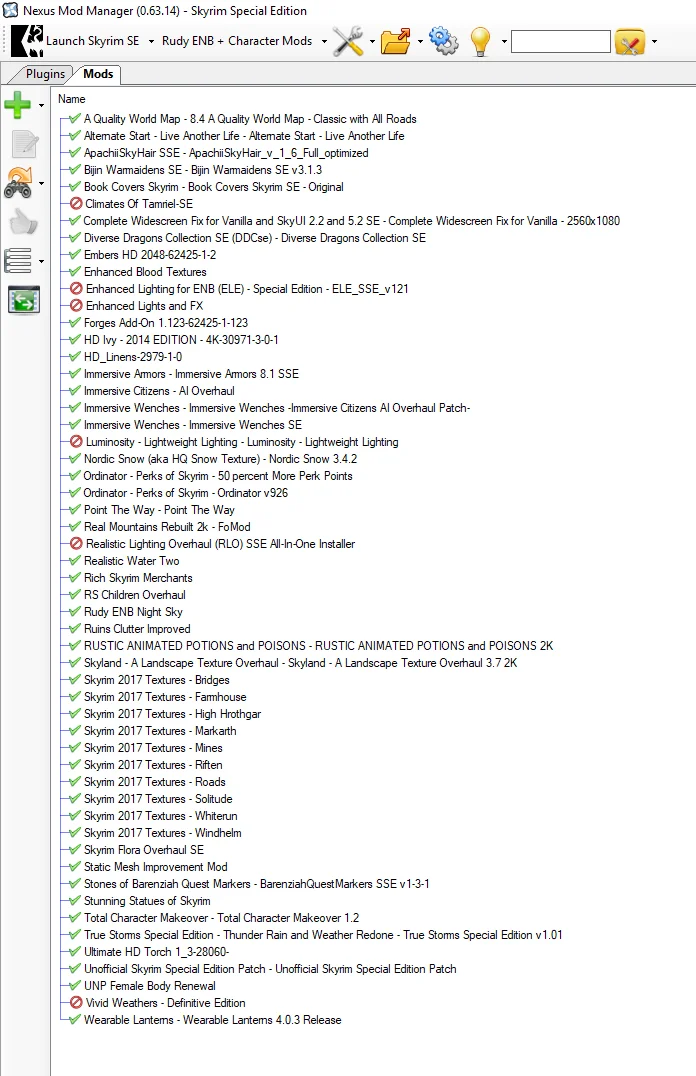Click disabled icon next to Climates Of Tamriel-SE
This screenshot has width=696, height=1076.
pos(76,204)
